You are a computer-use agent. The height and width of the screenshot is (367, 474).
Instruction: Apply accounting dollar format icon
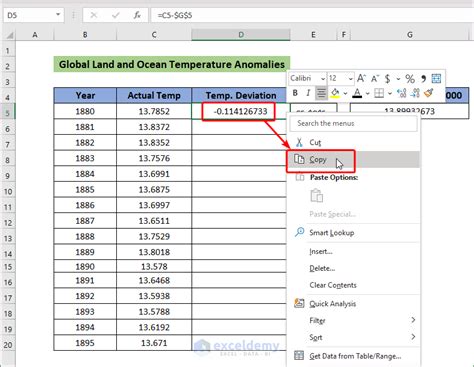point(387,79)
